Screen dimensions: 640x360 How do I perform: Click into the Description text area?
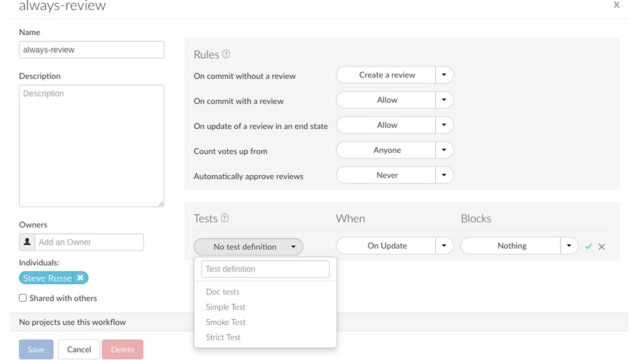click(x=91, y=146)
